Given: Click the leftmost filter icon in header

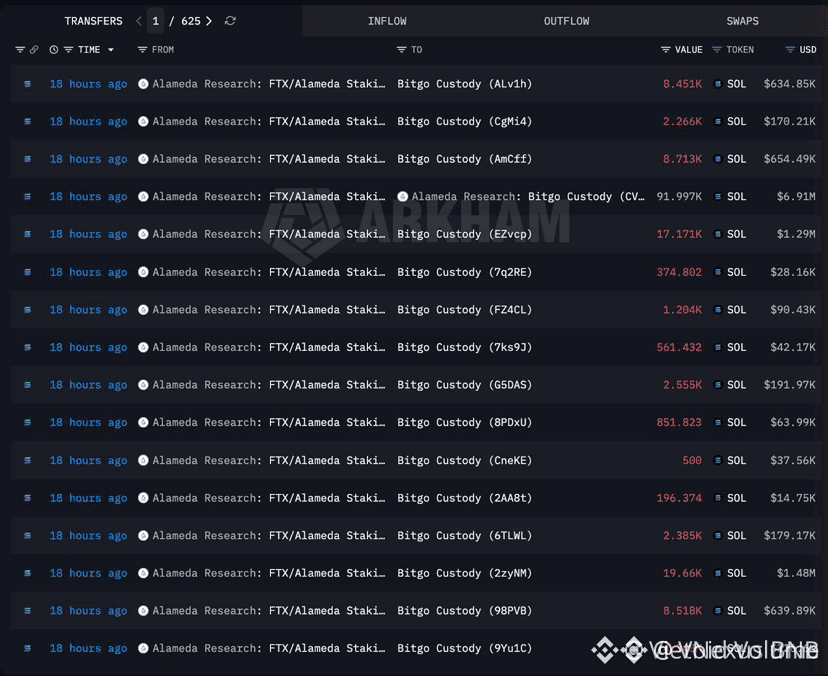Looking at the screenshot, I should coord(20,50).
